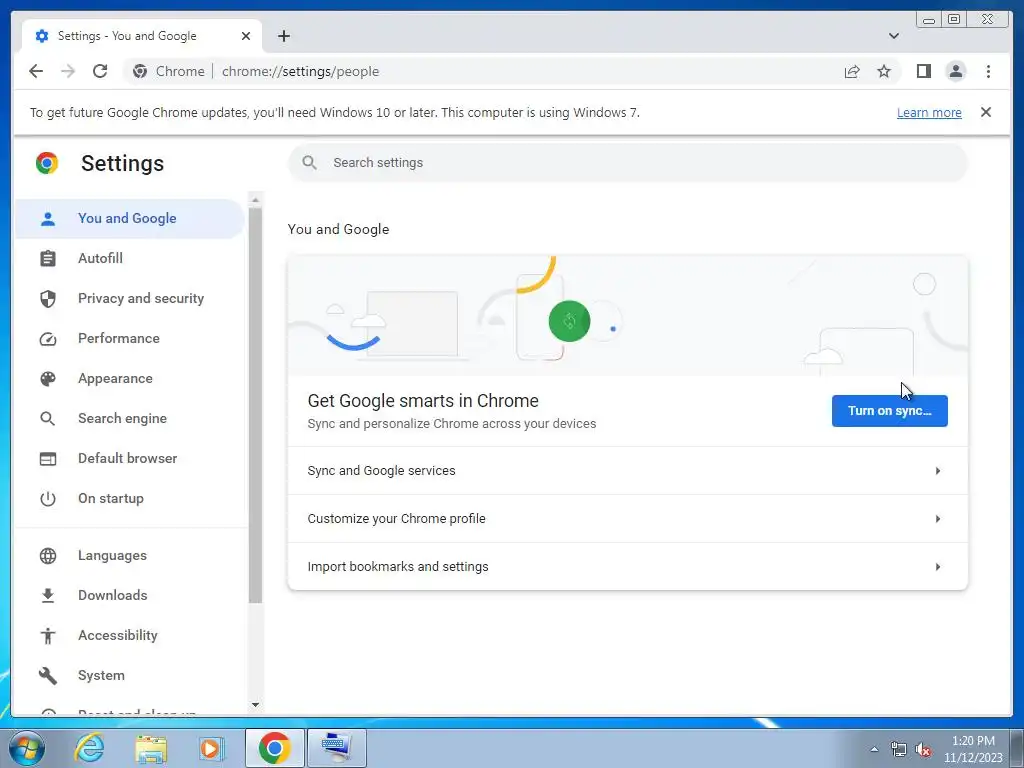Viewport: 1024px width, 768px height.
Task: Expand Sync and Google services
Action: [x=628, y=471]
